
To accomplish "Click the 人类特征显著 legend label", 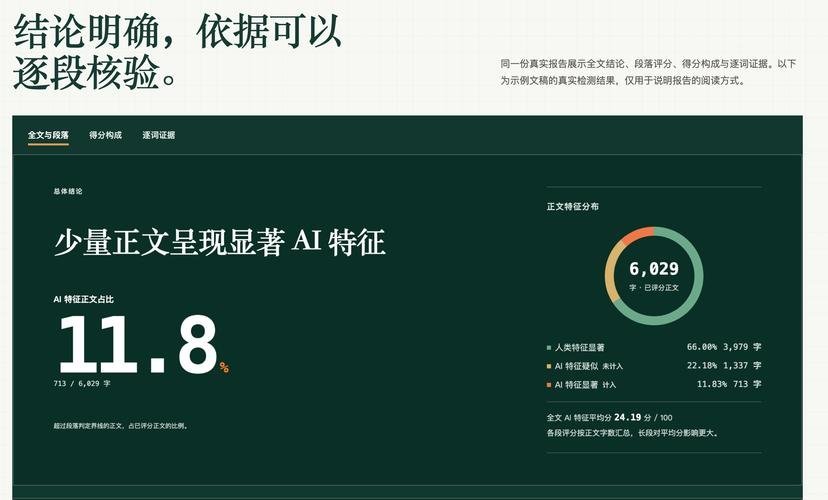I will point(579,347).
